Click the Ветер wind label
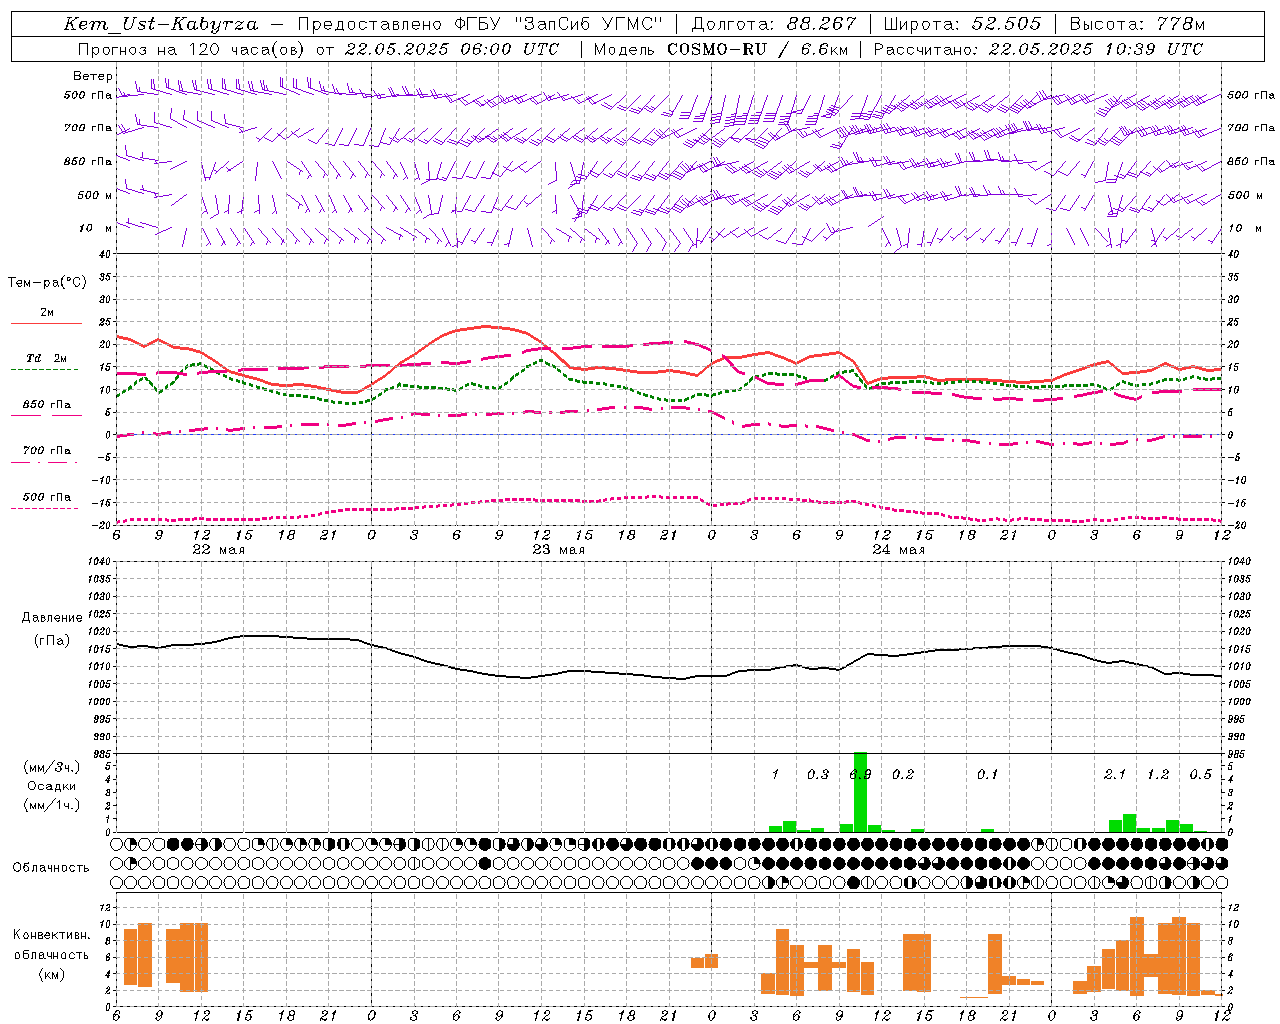This screenshot has height=1024, width=1280. [x=93, y=76]
